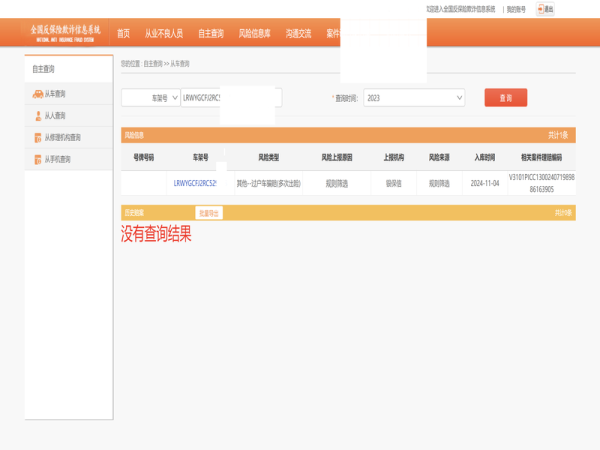Click the 号牌号码 column header

(143, 157)
